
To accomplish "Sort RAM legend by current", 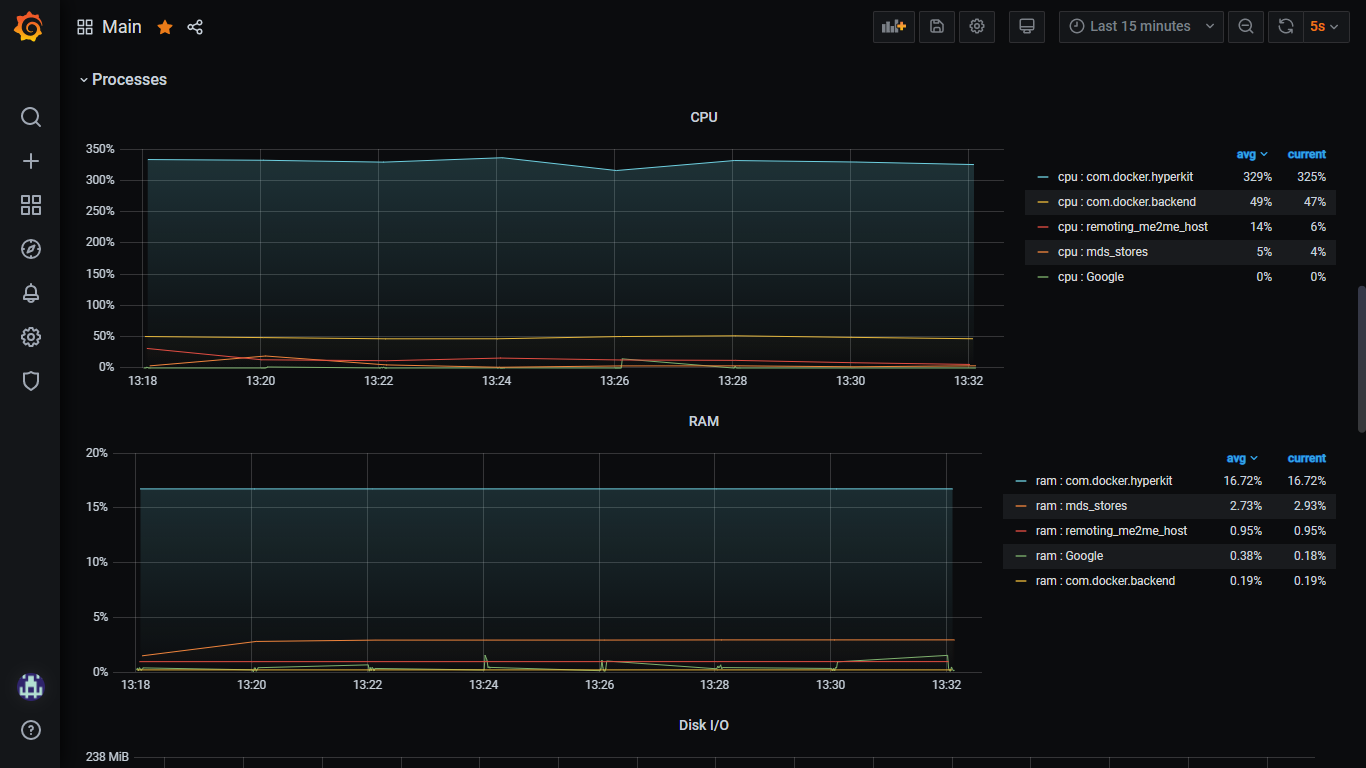I will pos(1306,458).
